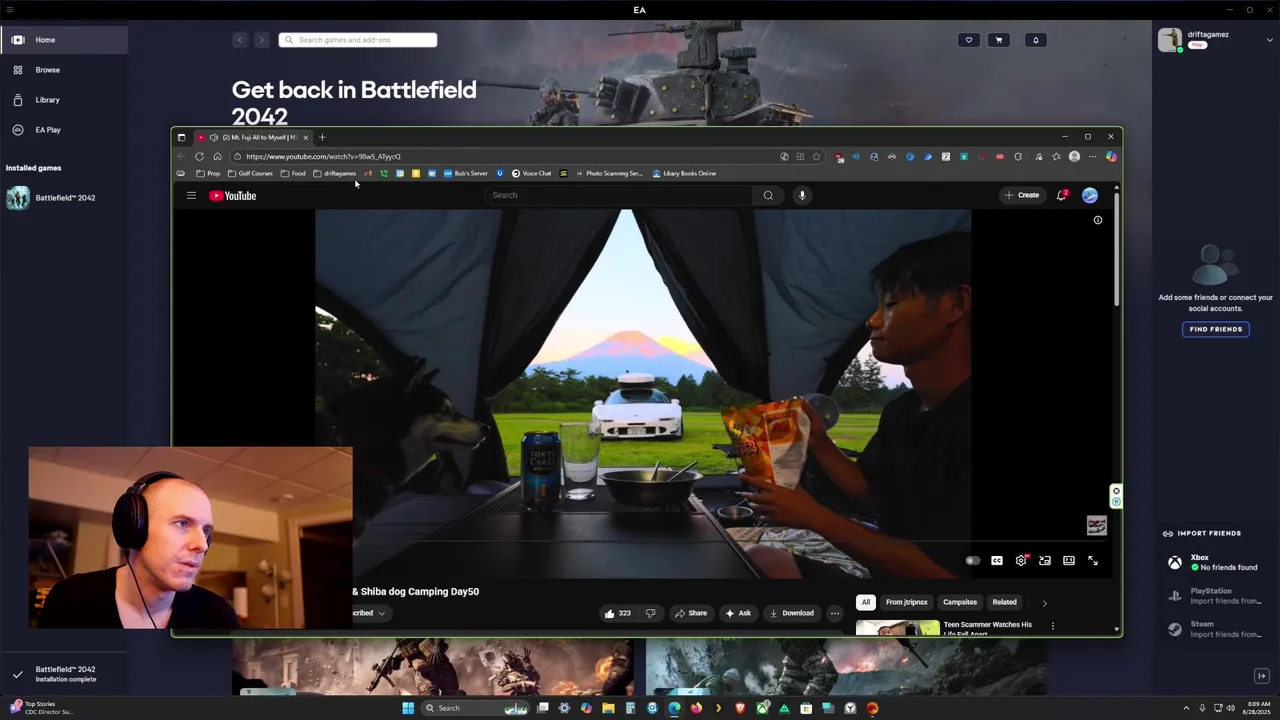This screenshot has width=1280, height=720.
Task: Open Home in EA app sidebar
Action: 63,40
